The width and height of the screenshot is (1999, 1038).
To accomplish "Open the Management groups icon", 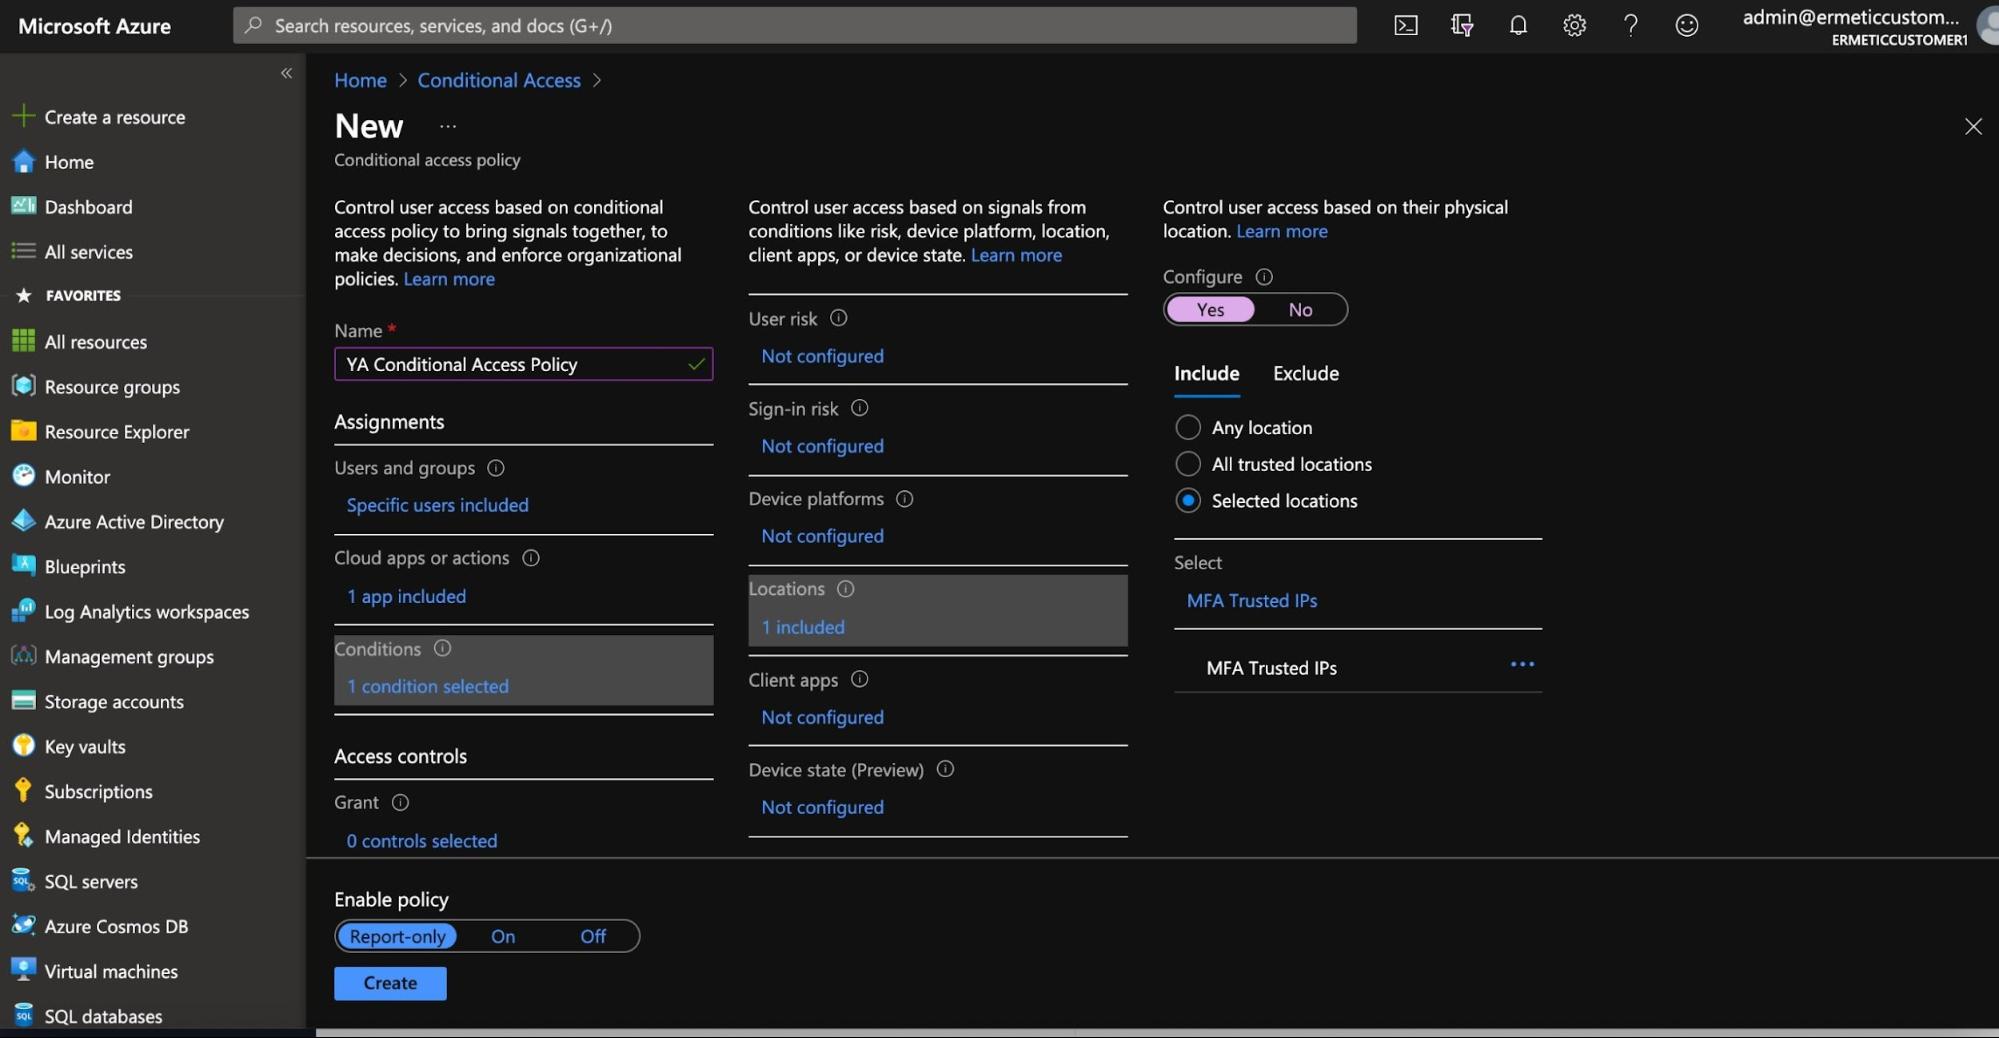I will click(23, 656).
